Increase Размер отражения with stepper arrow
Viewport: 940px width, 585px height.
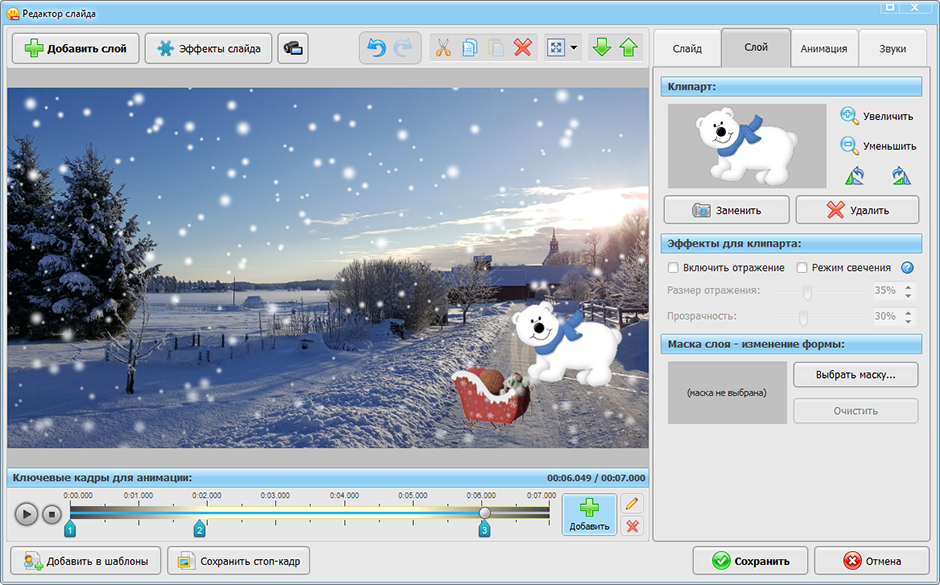point(908,287)
